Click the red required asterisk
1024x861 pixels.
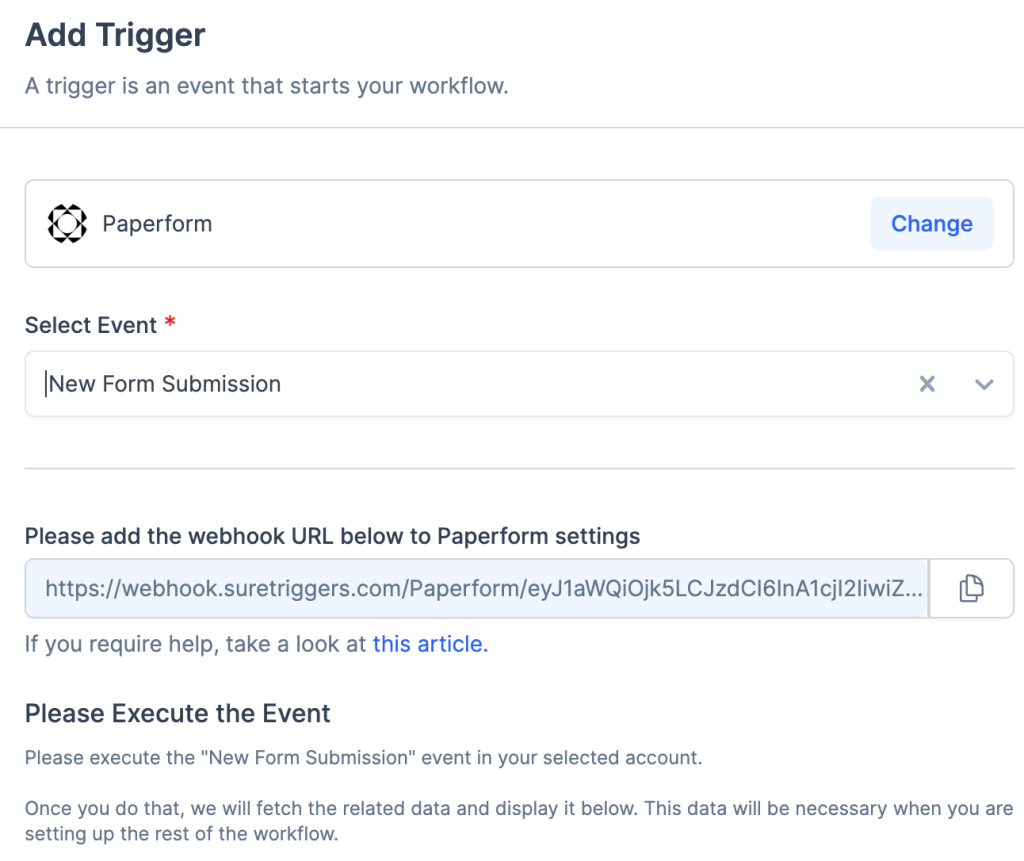[170, 324]
